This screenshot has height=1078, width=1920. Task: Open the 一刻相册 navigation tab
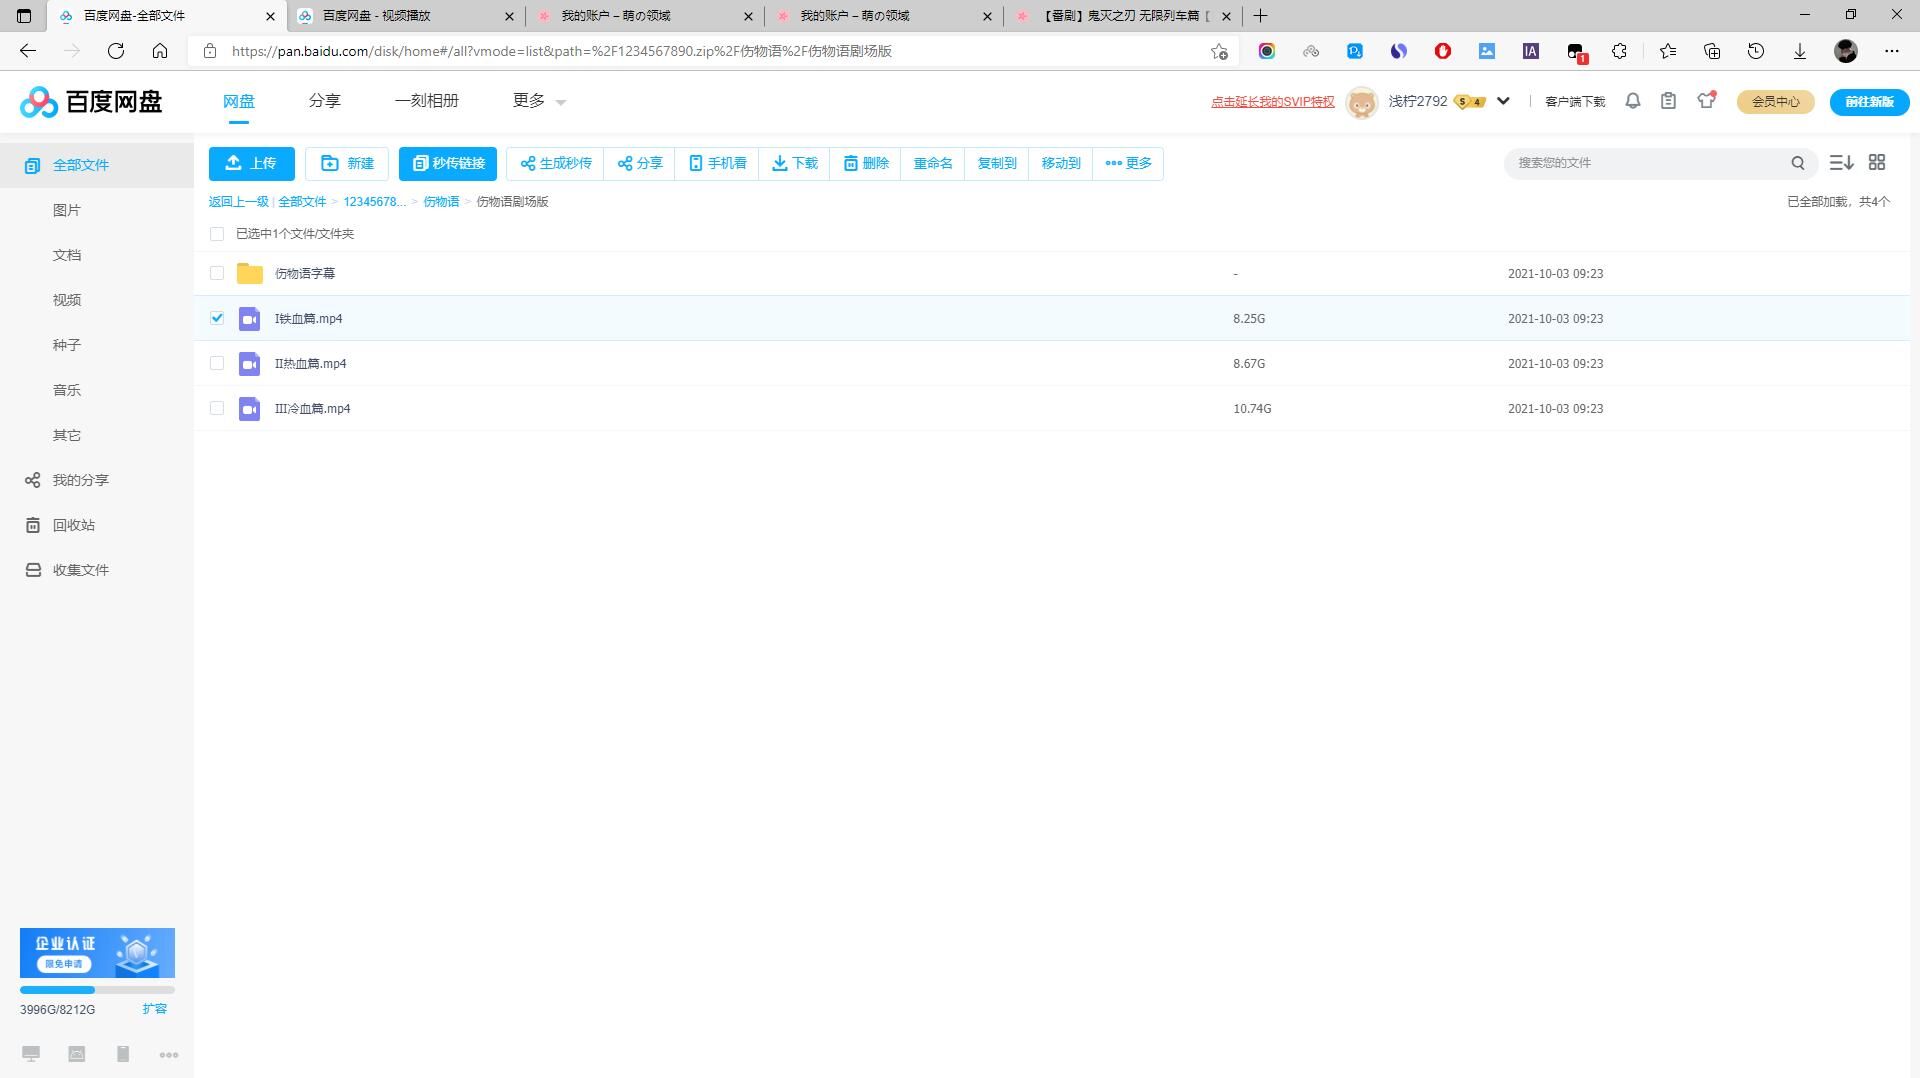[x=426, y=101]
